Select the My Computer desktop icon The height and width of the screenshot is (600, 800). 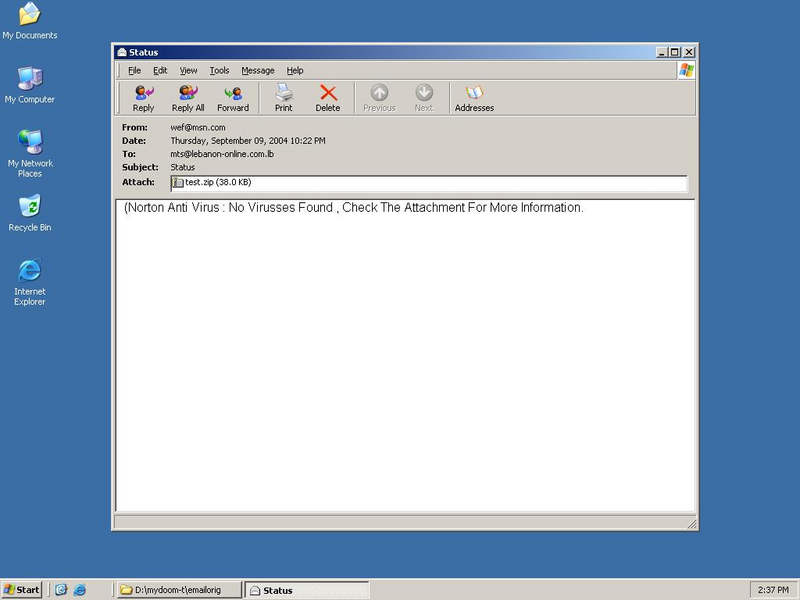pyautogui.click(x=30, y=85)
